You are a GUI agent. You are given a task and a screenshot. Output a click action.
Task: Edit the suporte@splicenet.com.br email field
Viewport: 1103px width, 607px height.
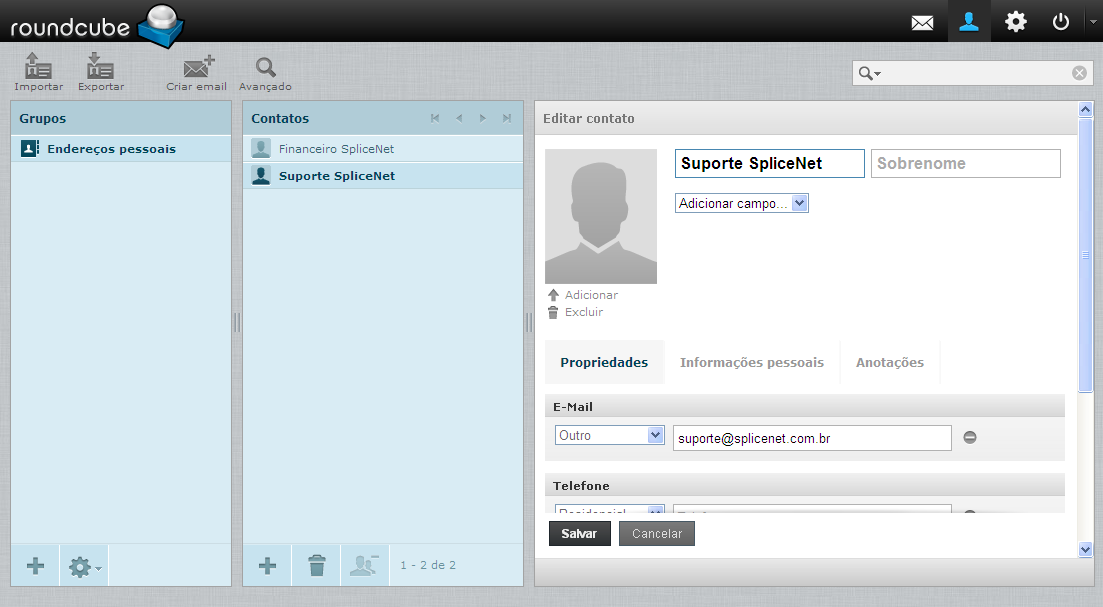click(812, 438)
